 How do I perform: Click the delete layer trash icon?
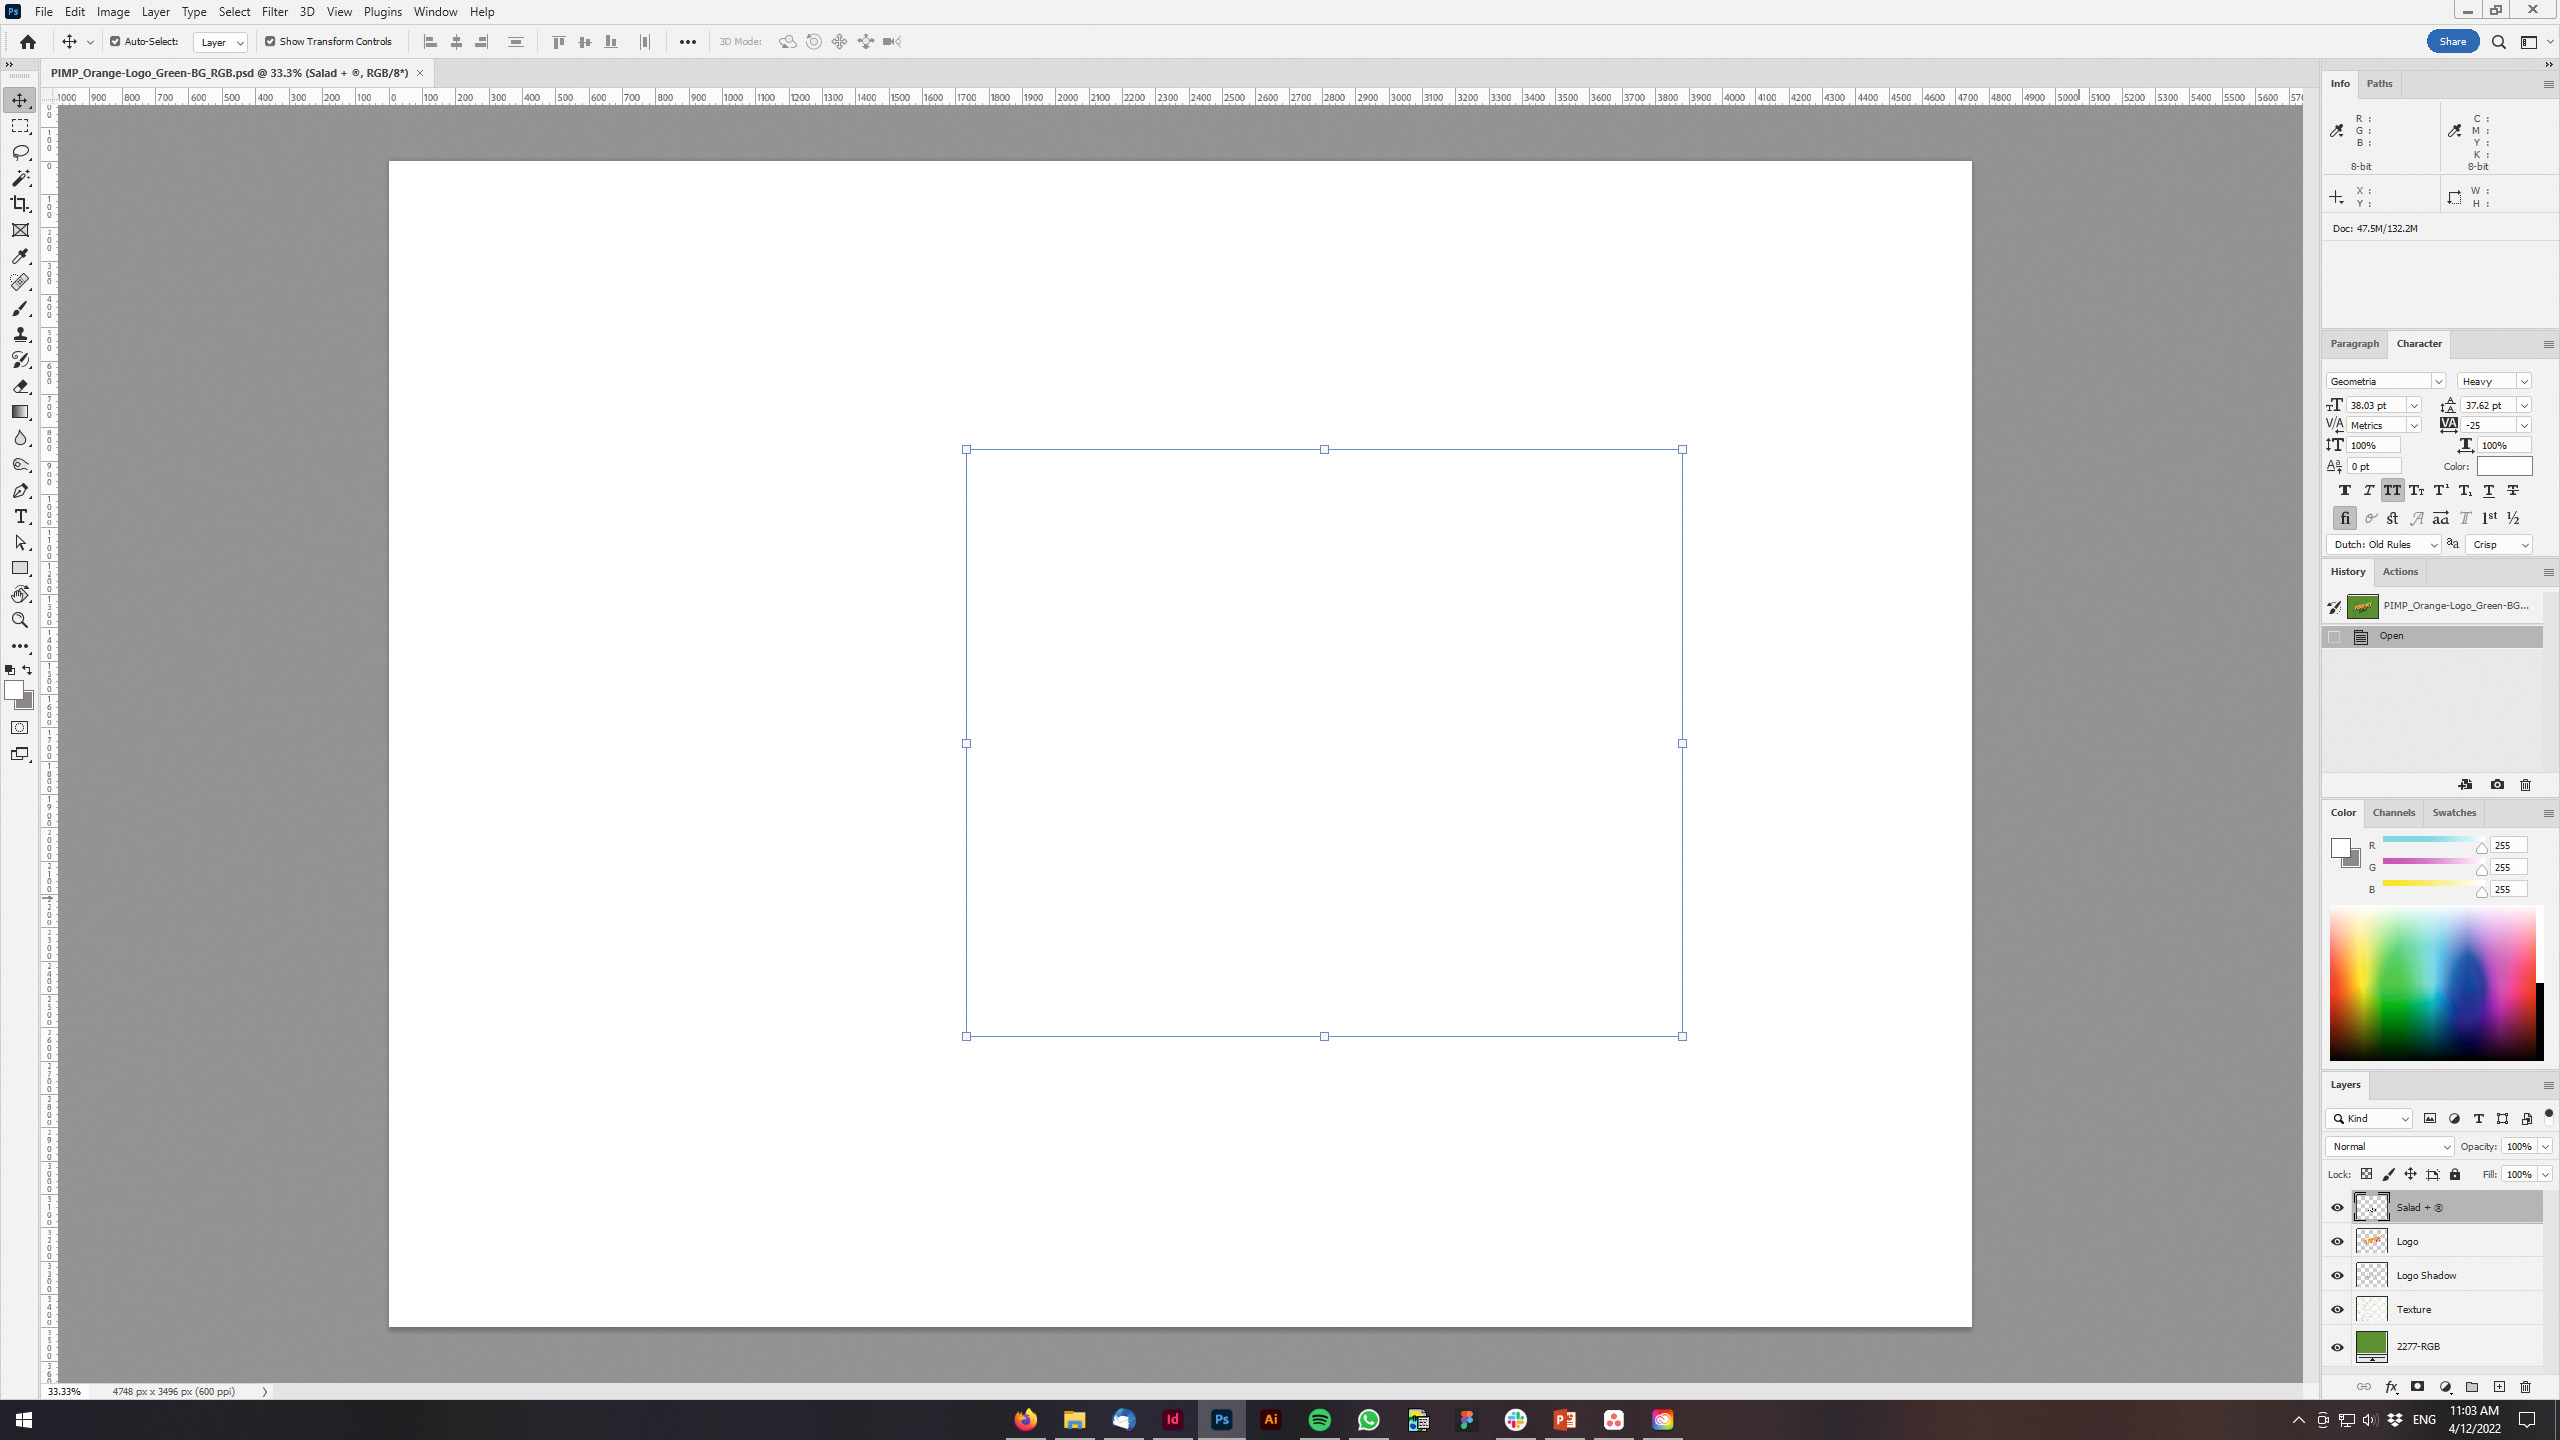click(x=2525, y=1387)
